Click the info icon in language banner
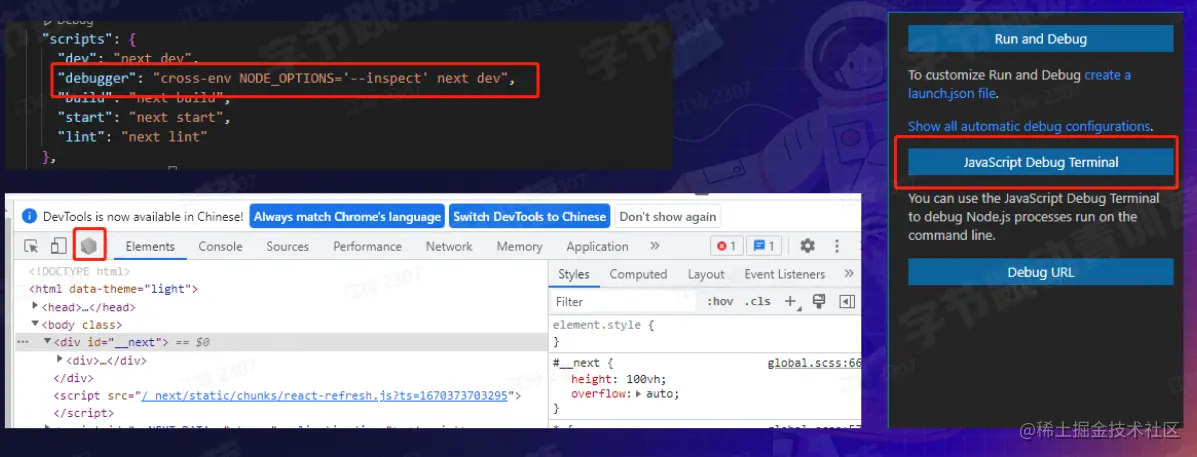The width and height of the screenshot is (1197, 457). click(30, 217)
